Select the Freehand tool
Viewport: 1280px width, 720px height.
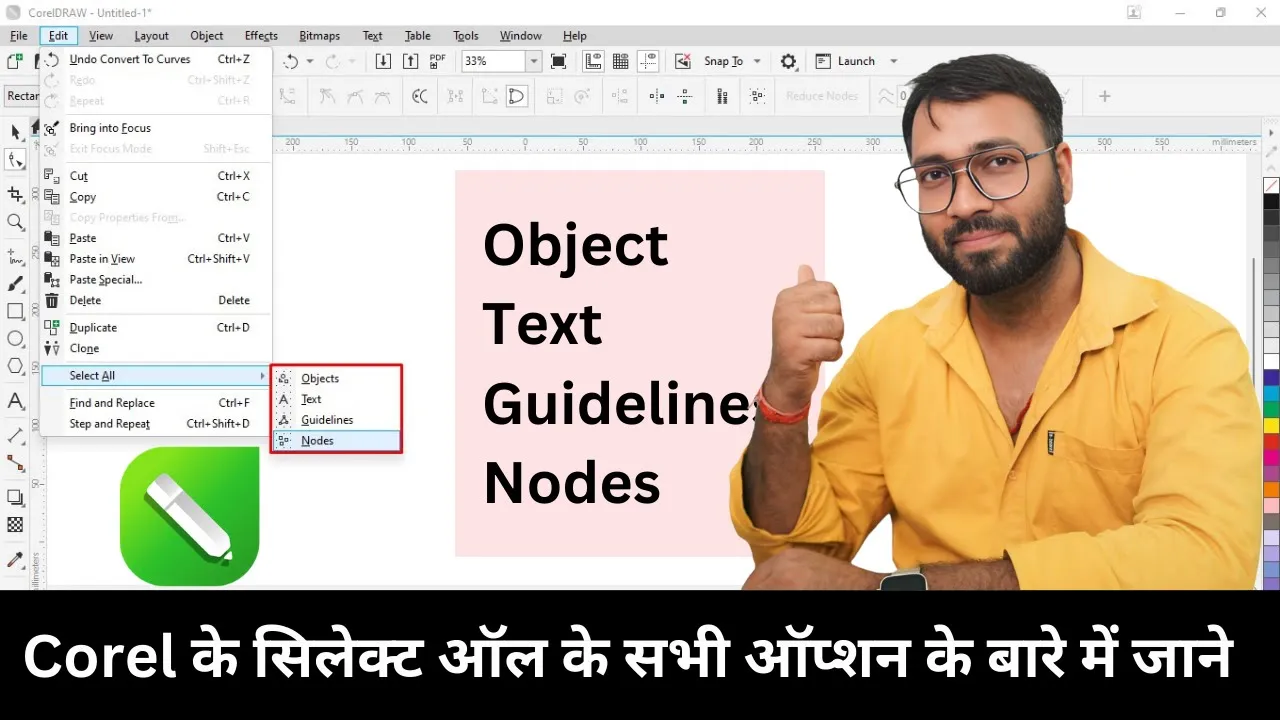click(x=15, y=256)
